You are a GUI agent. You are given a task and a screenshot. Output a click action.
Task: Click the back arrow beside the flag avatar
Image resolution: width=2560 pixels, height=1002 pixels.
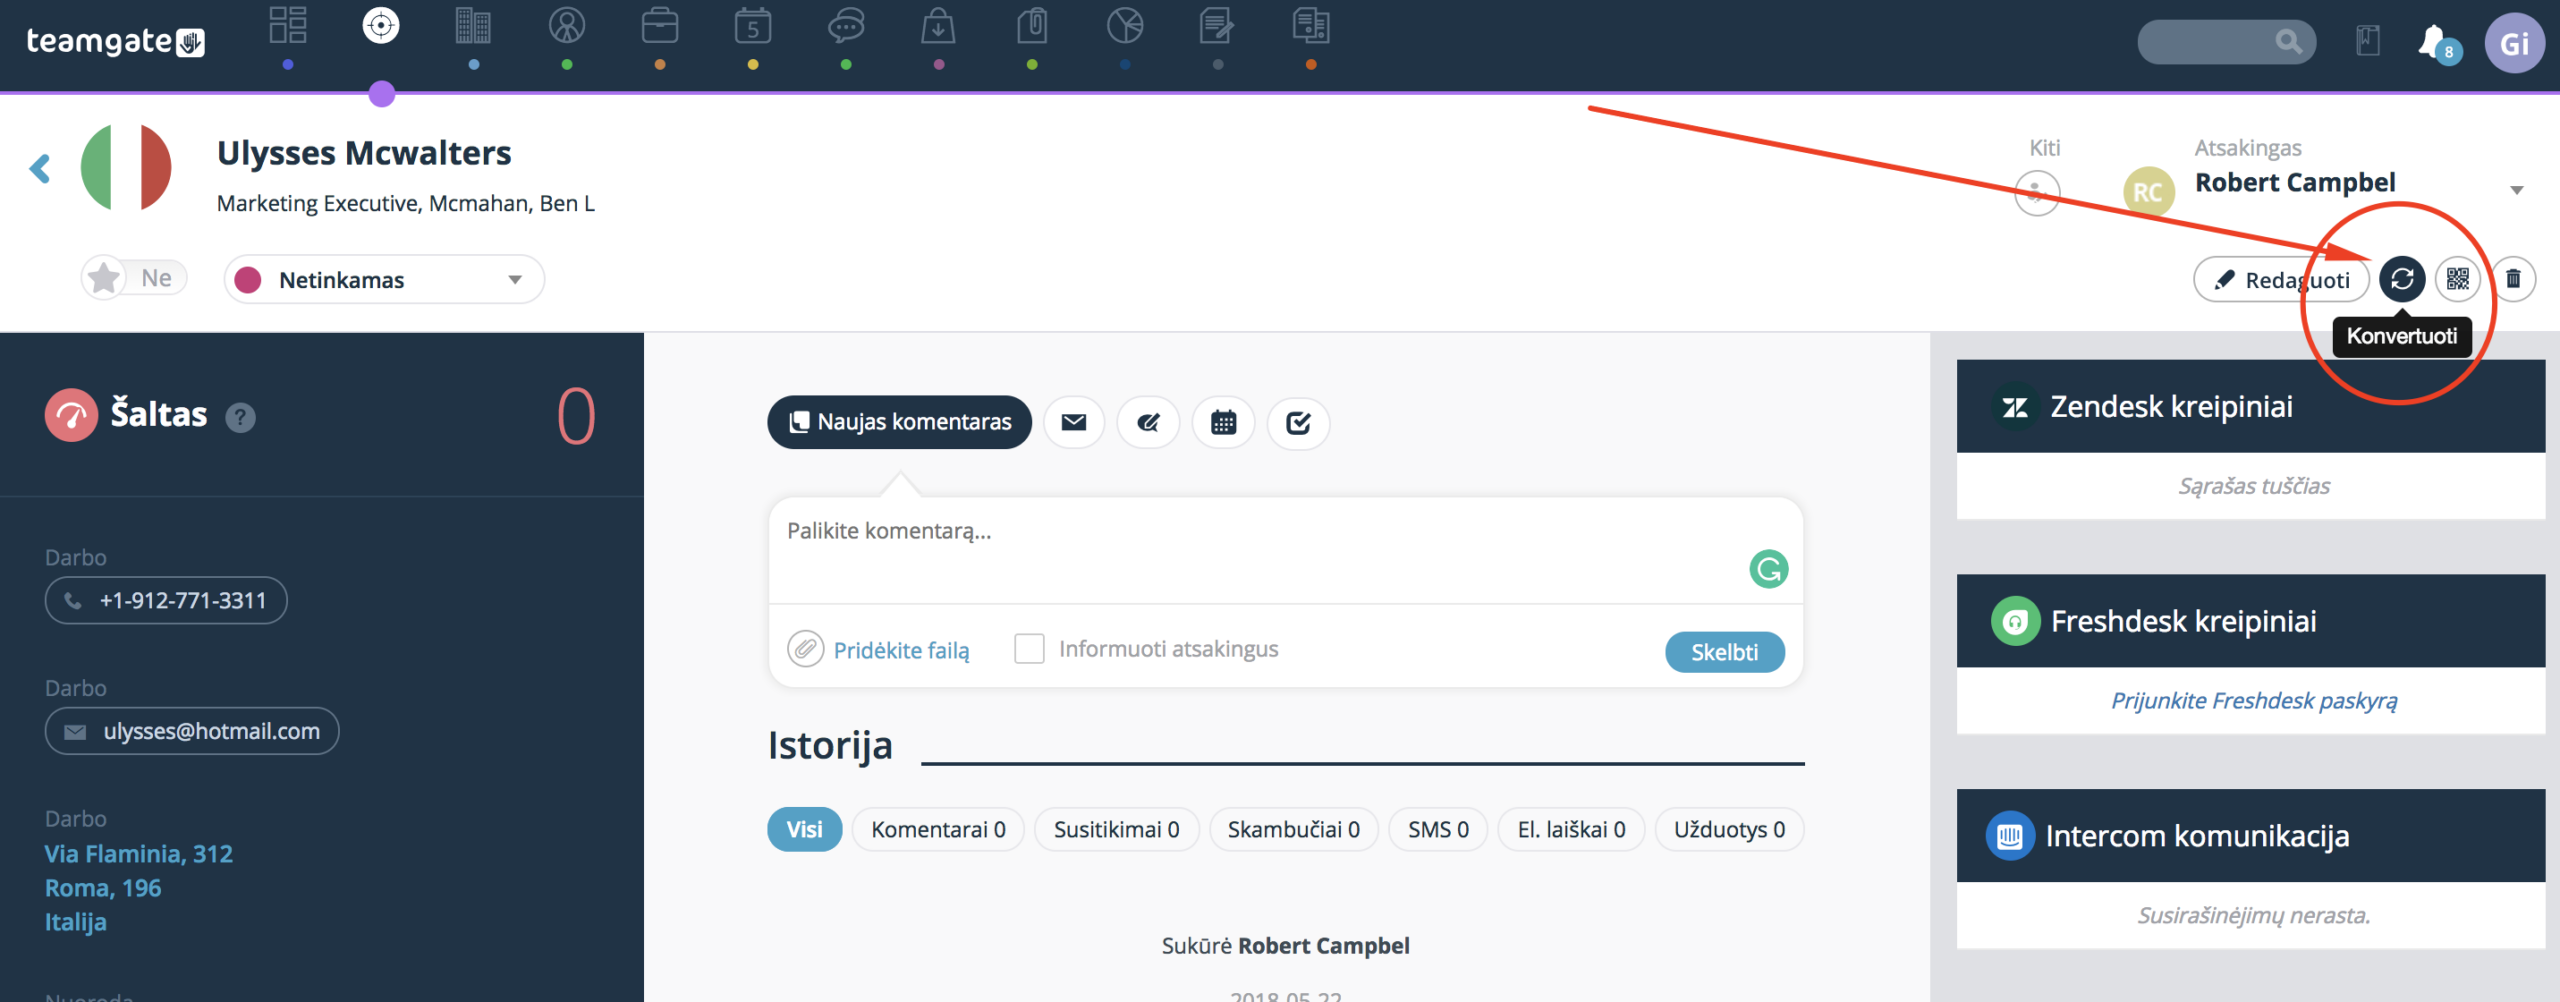point(40,168)
